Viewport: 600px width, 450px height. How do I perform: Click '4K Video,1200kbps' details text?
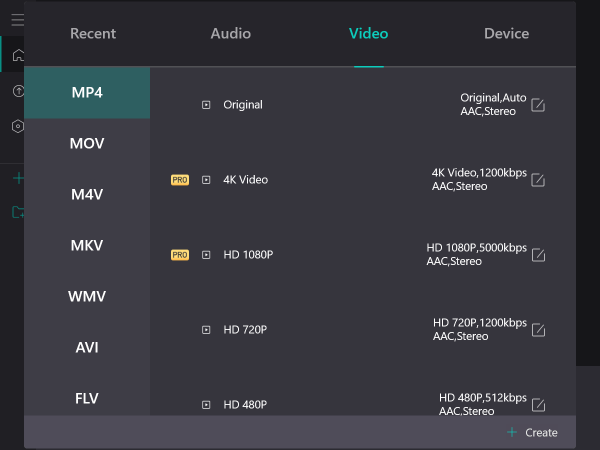pyautogui.click(x=479, y=173)
